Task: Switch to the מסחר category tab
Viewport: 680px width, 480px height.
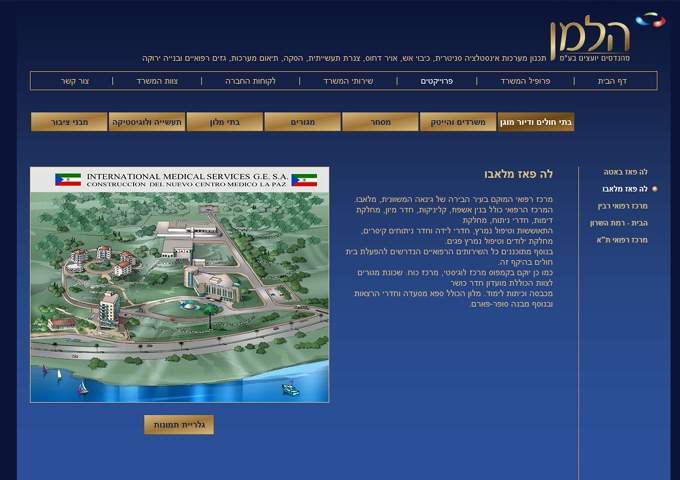Action: (380, 122)
